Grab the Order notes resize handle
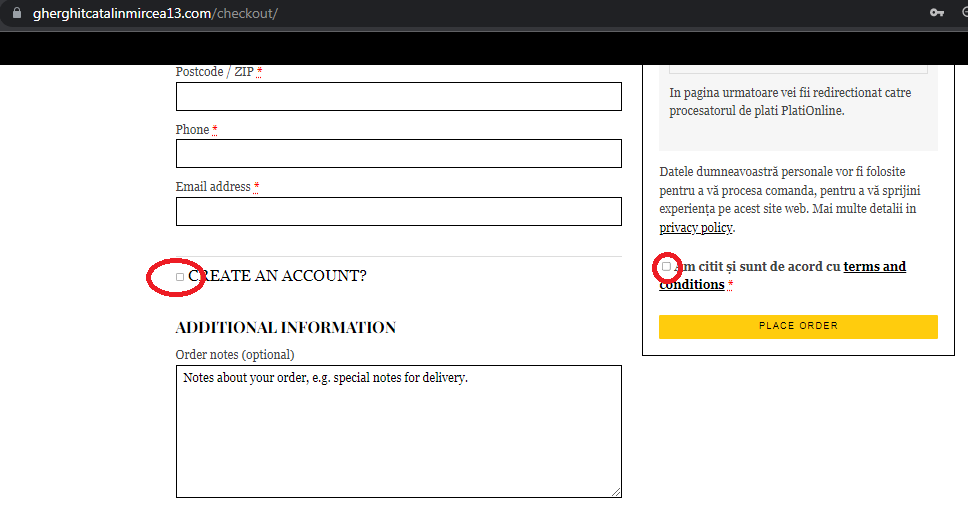The image size is (968, 515). tap(616, 492)
